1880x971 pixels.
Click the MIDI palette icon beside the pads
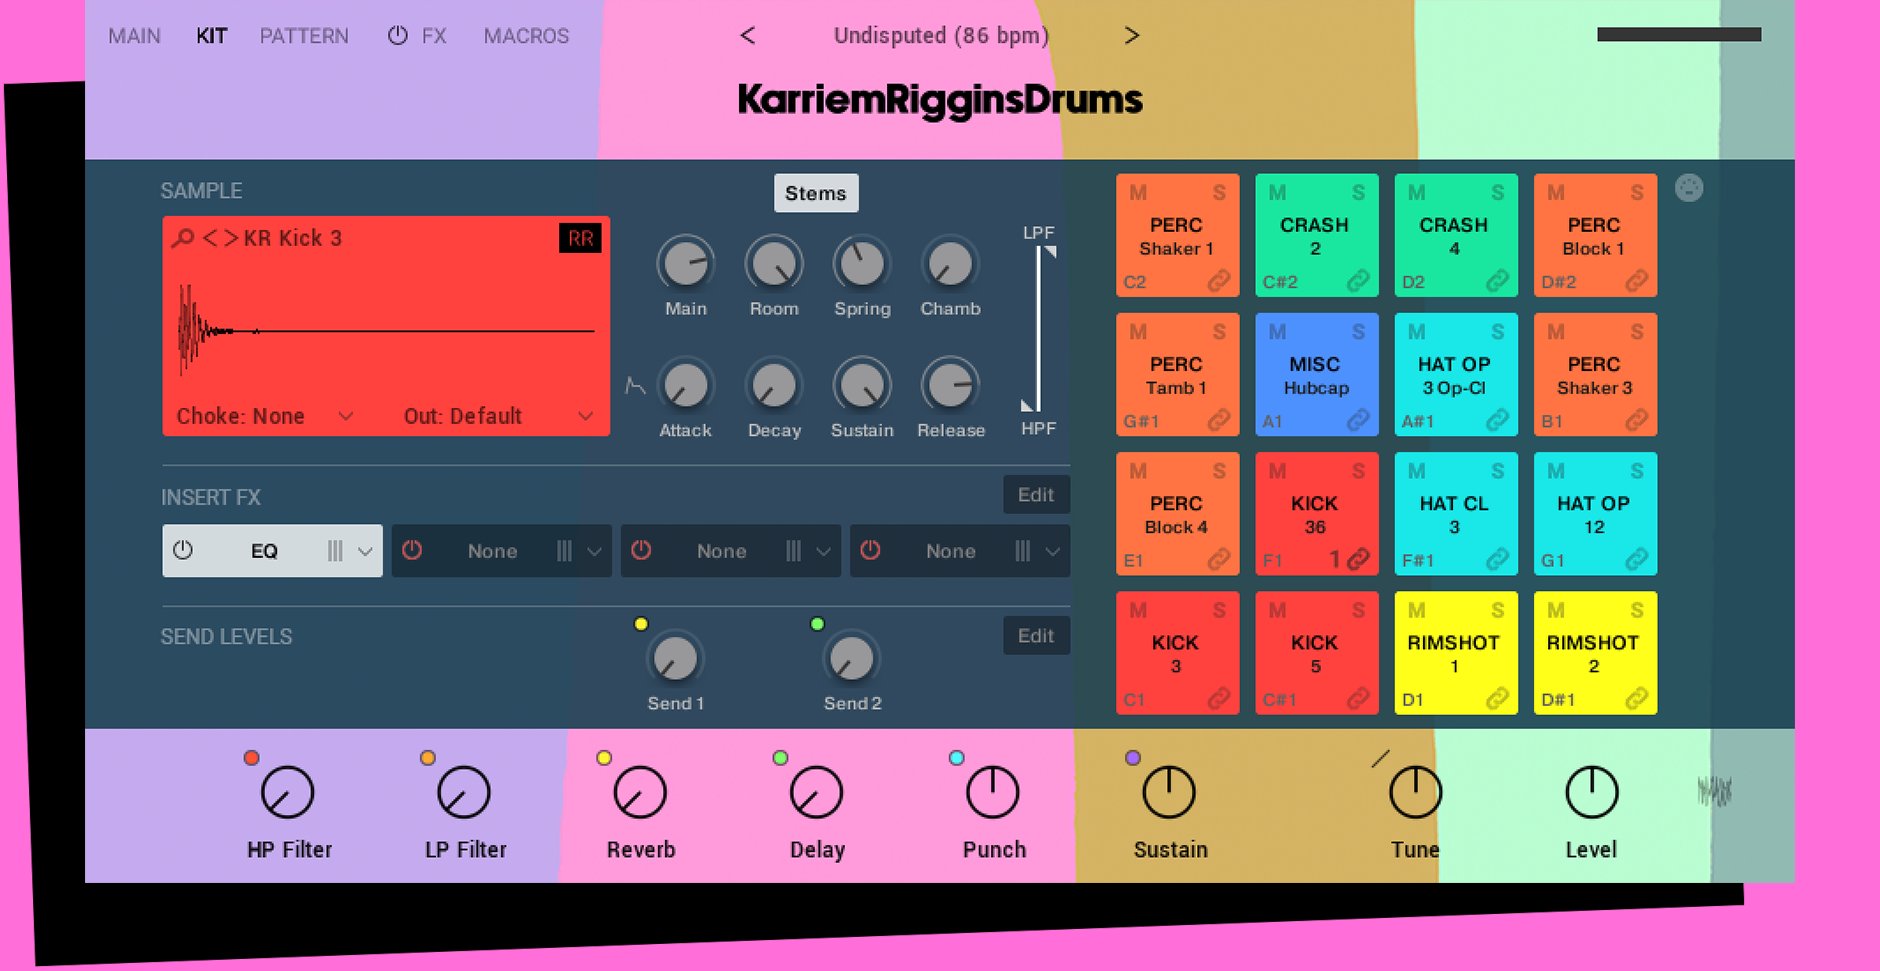tap(1688, 188)
